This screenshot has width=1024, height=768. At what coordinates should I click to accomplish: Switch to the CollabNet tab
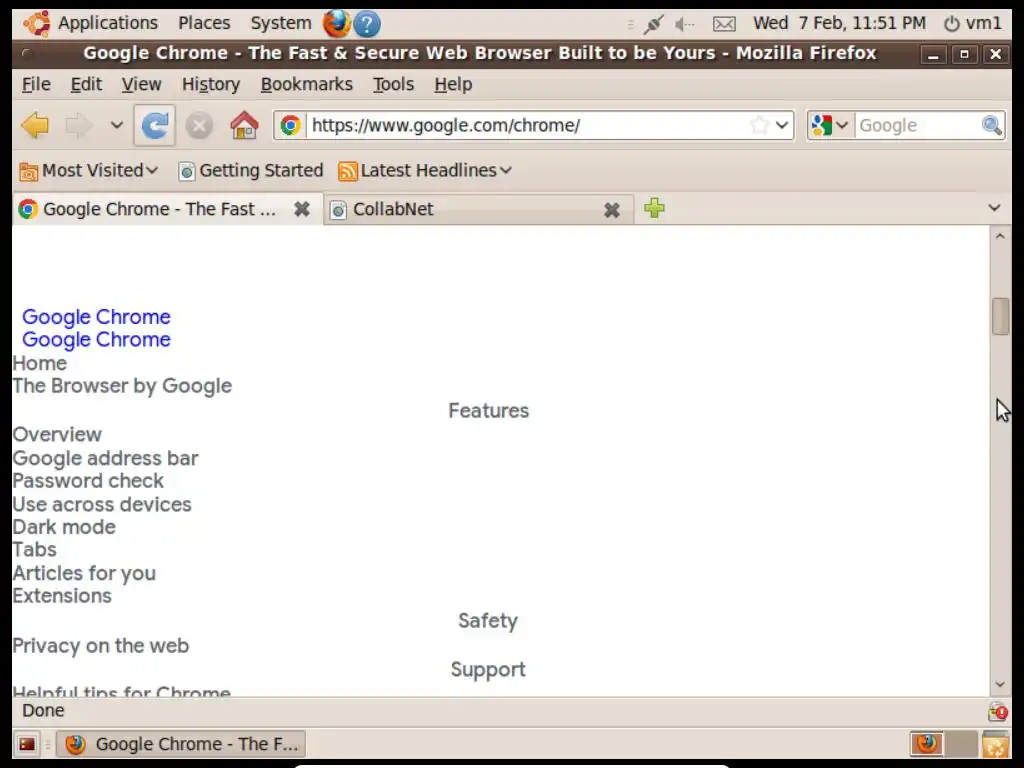478,209
